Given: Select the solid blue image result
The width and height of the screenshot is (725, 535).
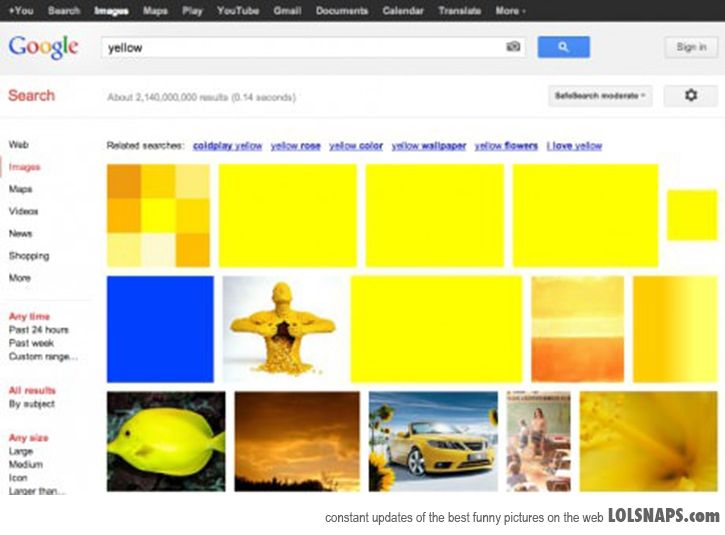Looking at the screenshot, I should pos(160,329).
